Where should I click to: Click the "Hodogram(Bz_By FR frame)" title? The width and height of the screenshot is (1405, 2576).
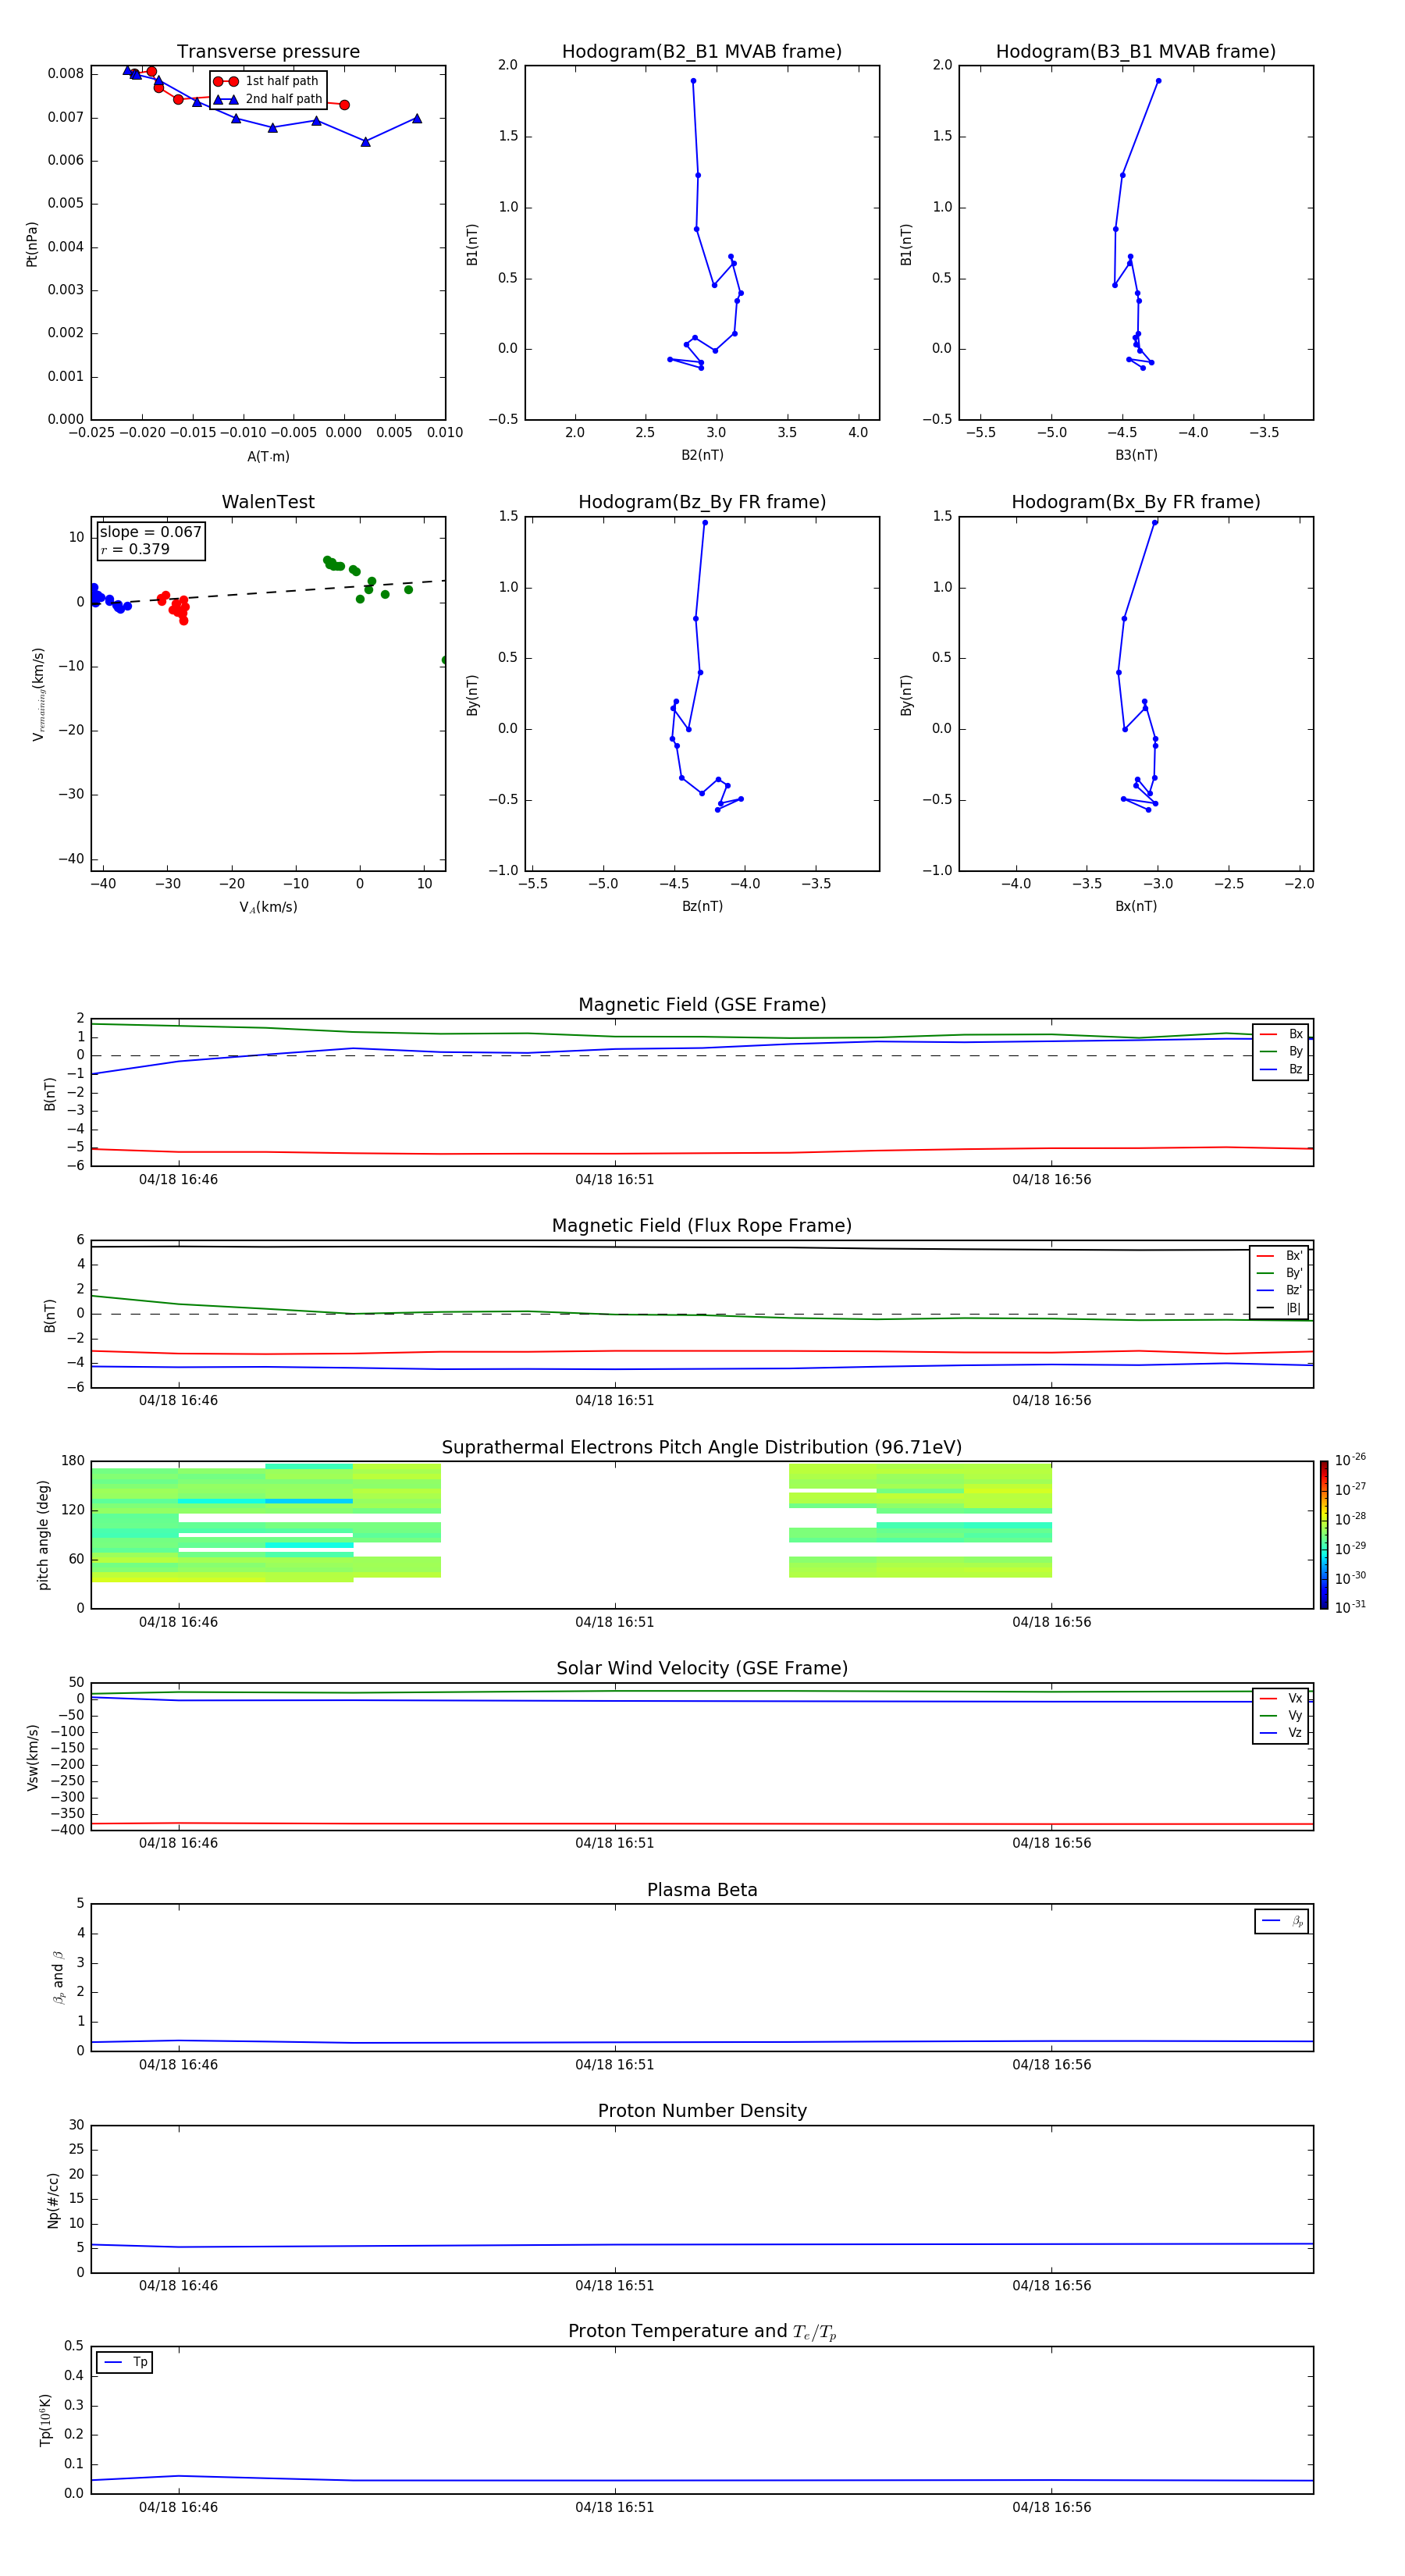click(x=702, y=502)
